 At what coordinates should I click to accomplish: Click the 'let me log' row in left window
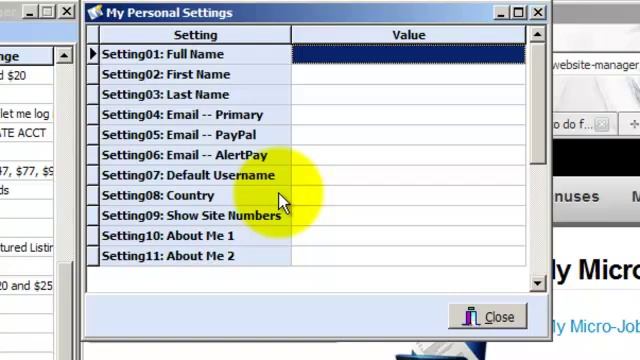coord(27,114)
